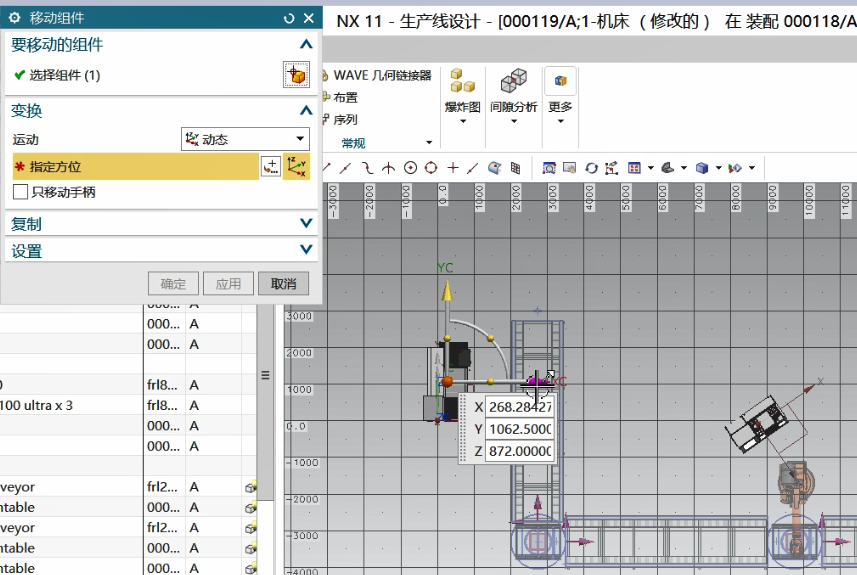Toggle the bounded grid point snap icon

point(515,168)
